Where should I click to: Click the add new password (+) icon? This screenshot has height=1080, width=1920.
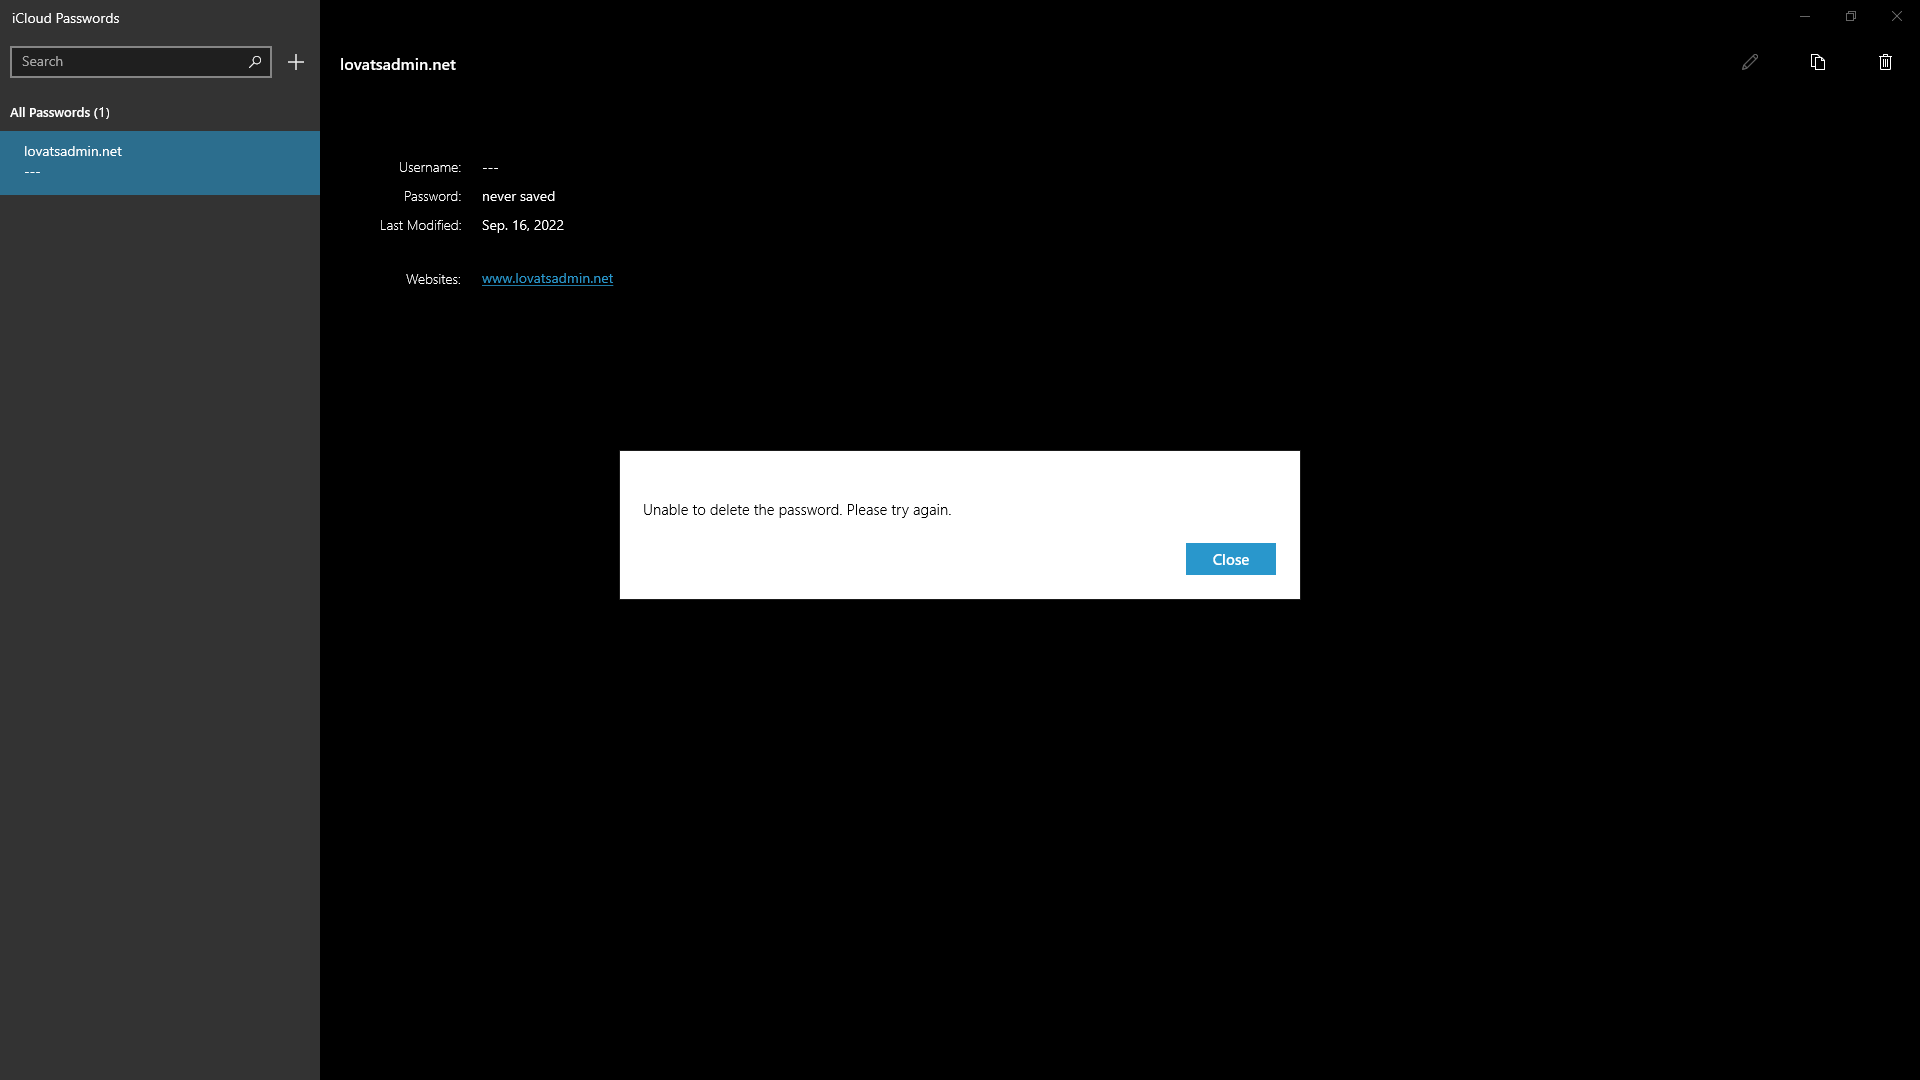295,62
